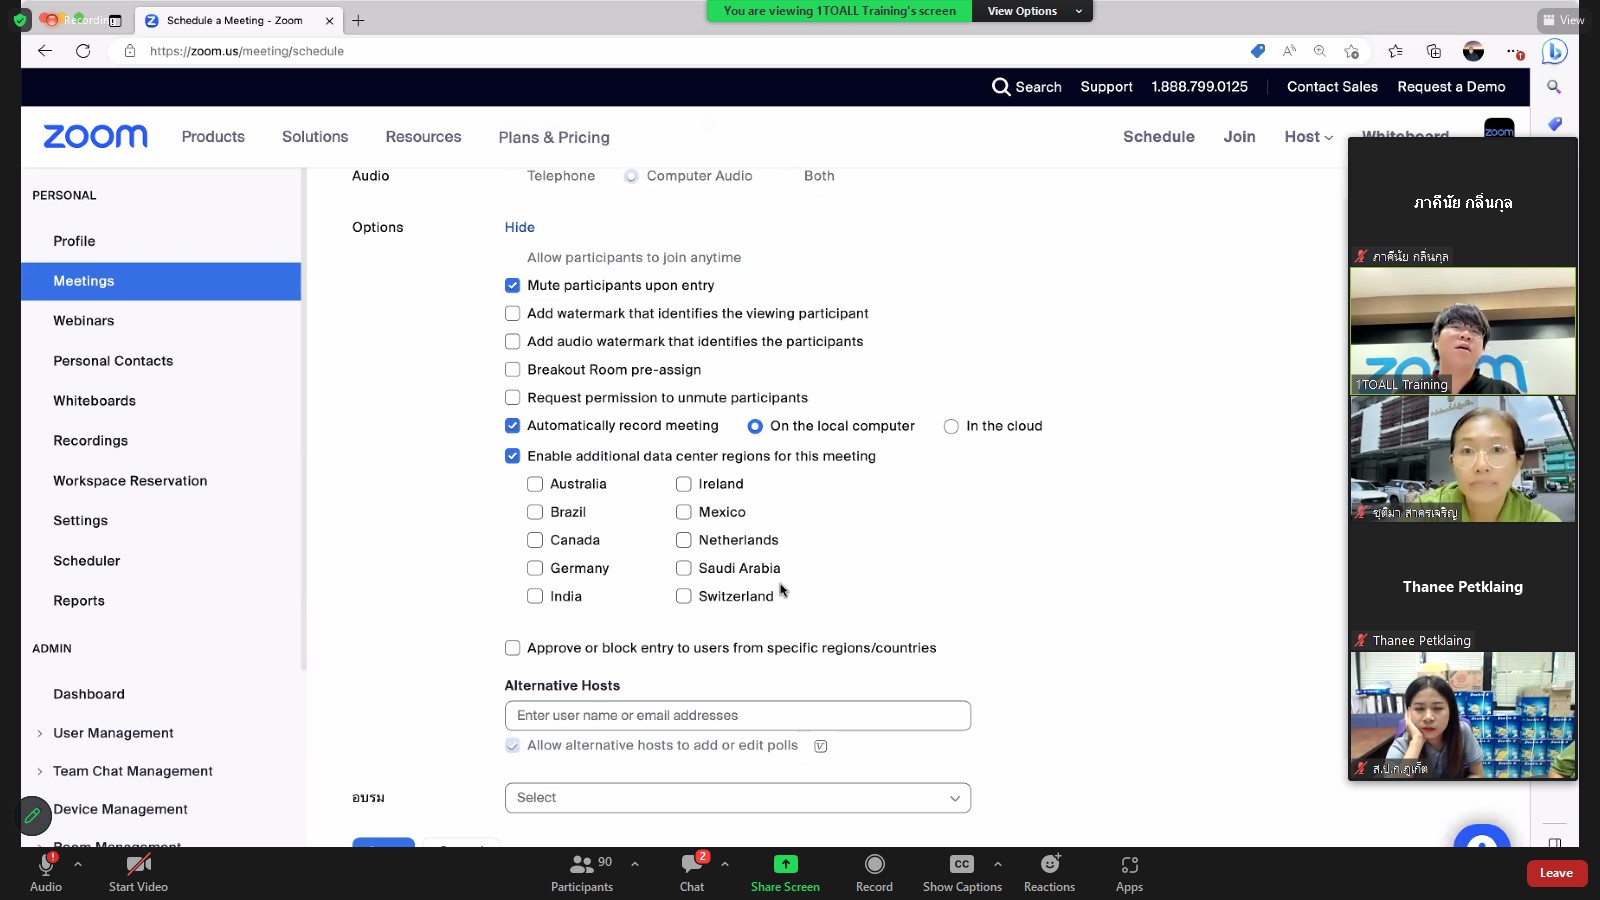
Task: Close the Schedule a Meeting tab
Action: (329, 20)
